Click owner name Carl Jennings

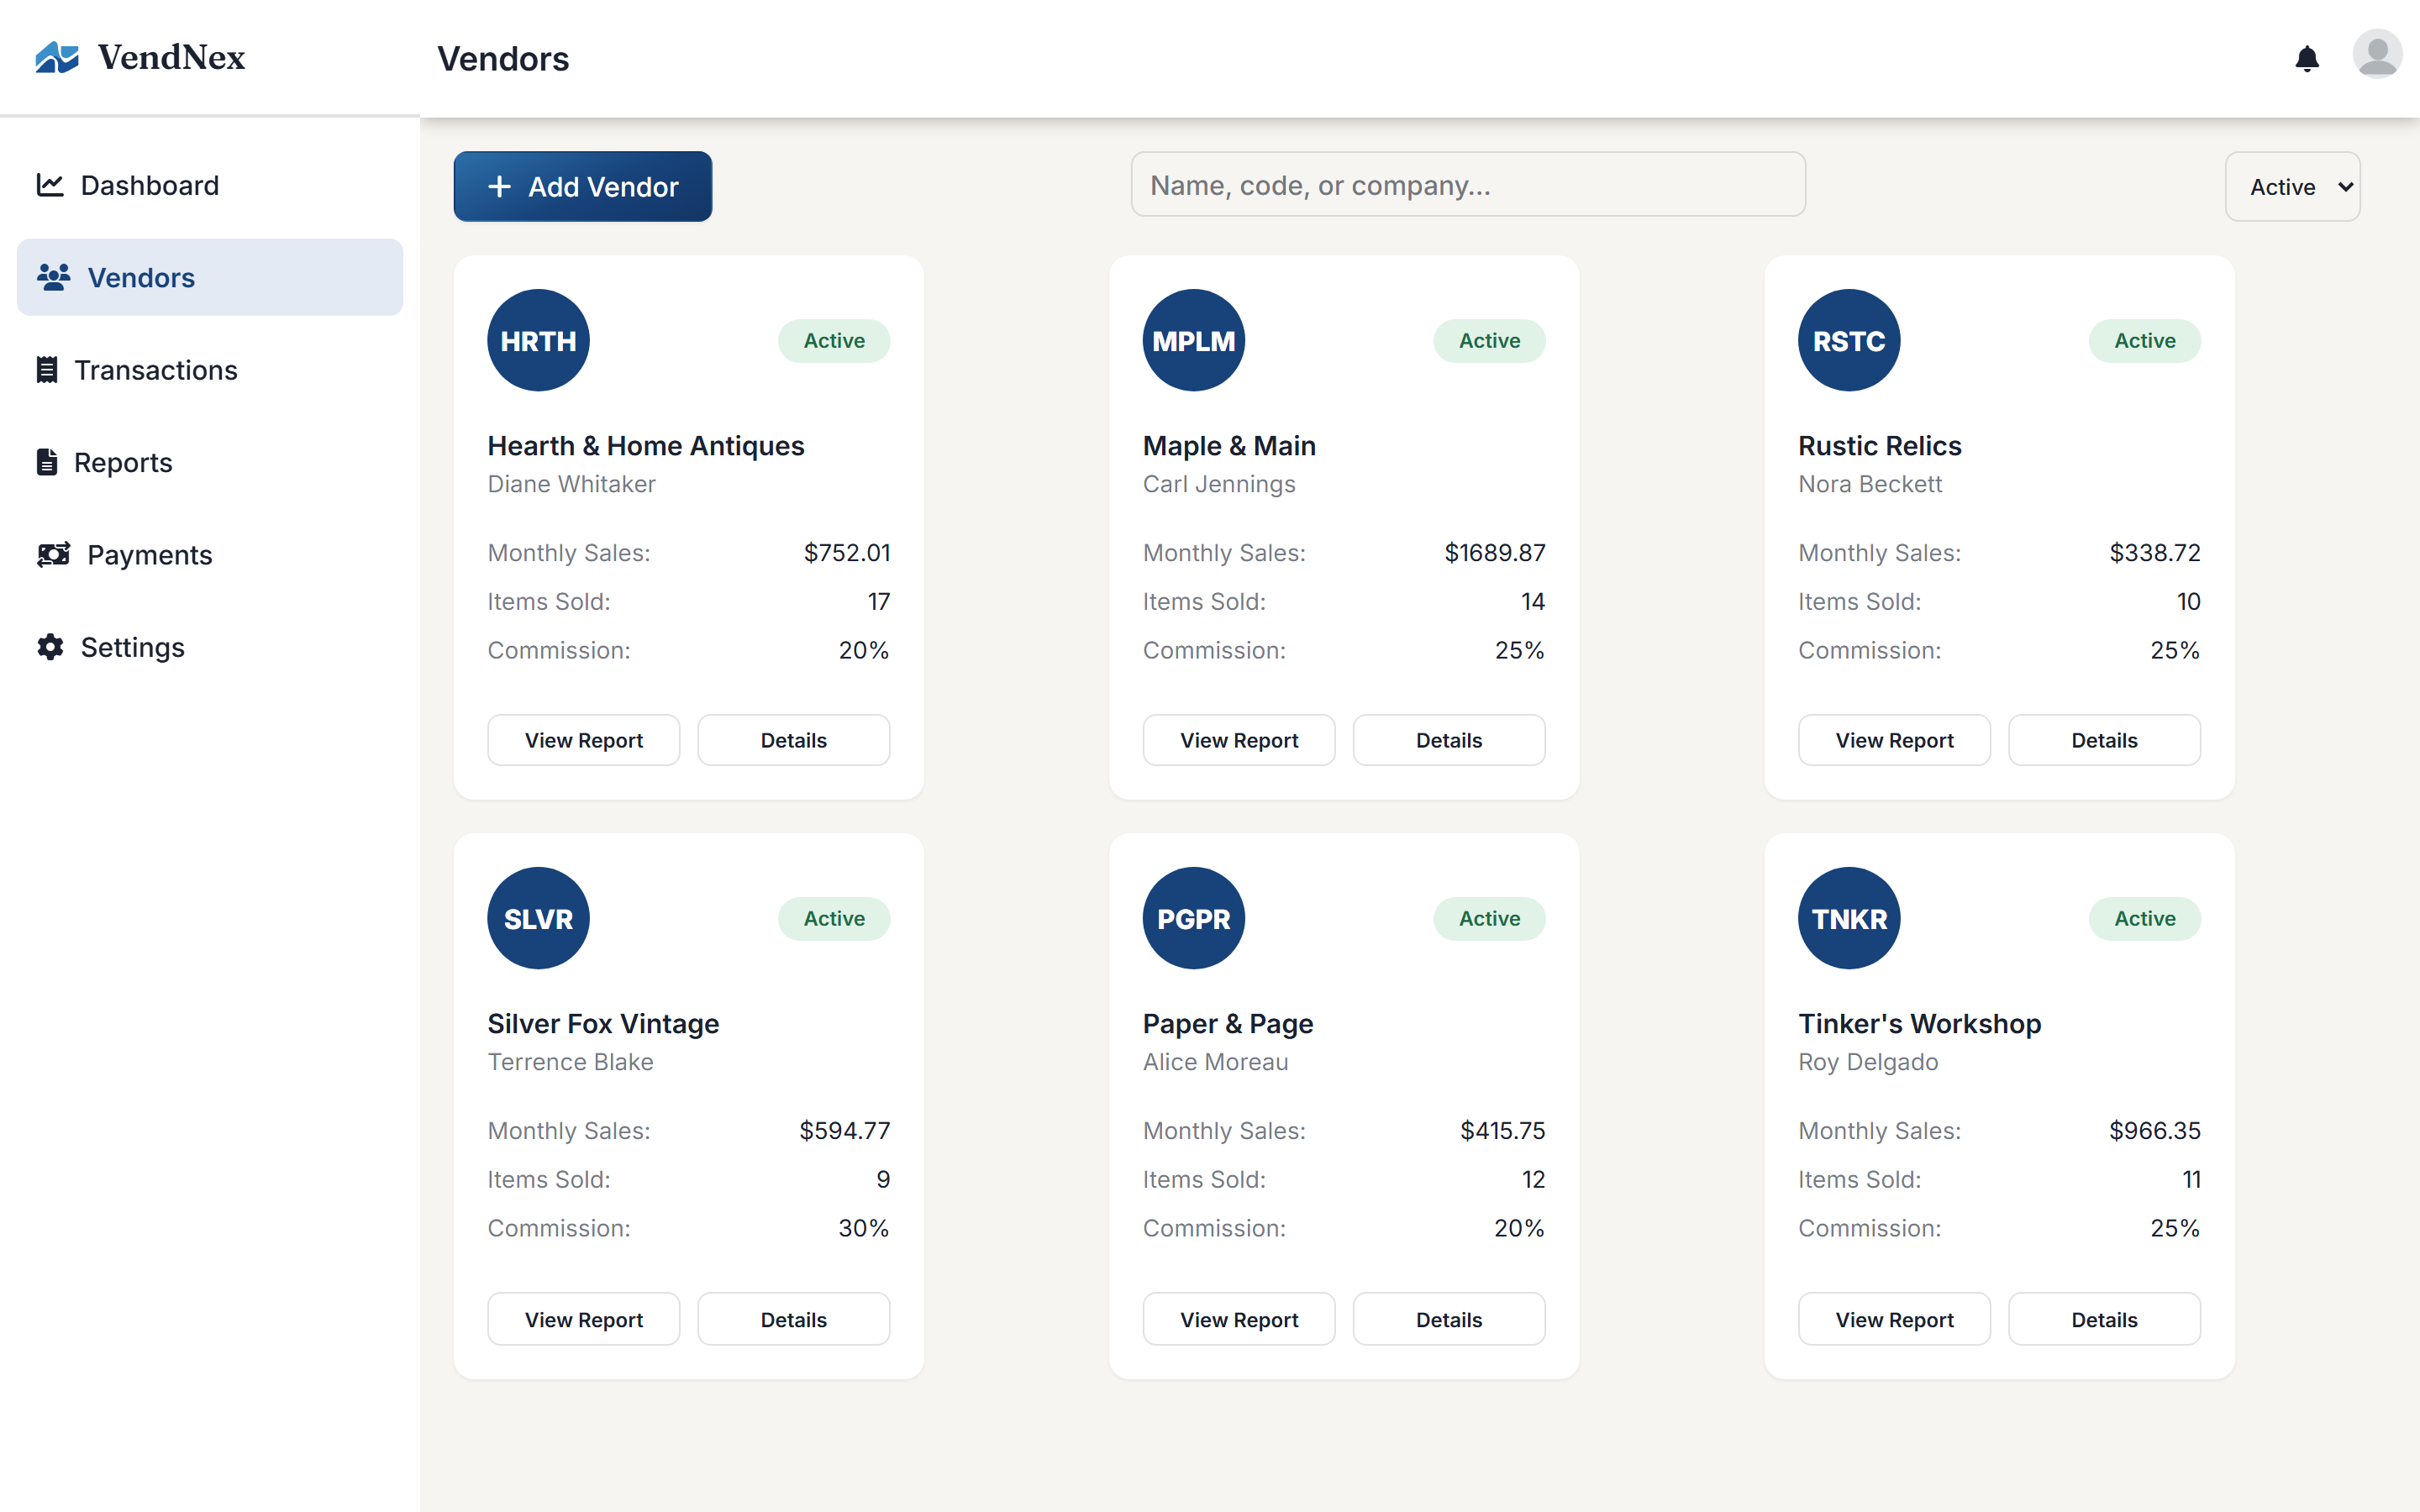1219,484
